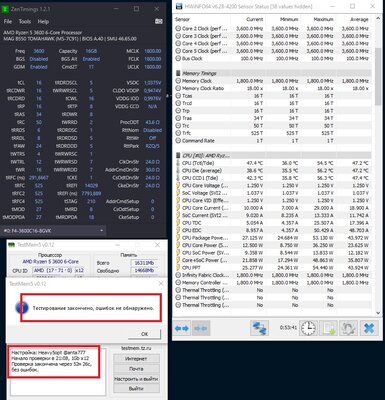Open the memory module F4-3600C16-8GVK dropdown
The image size is (385, 400).
coord(54,230)
